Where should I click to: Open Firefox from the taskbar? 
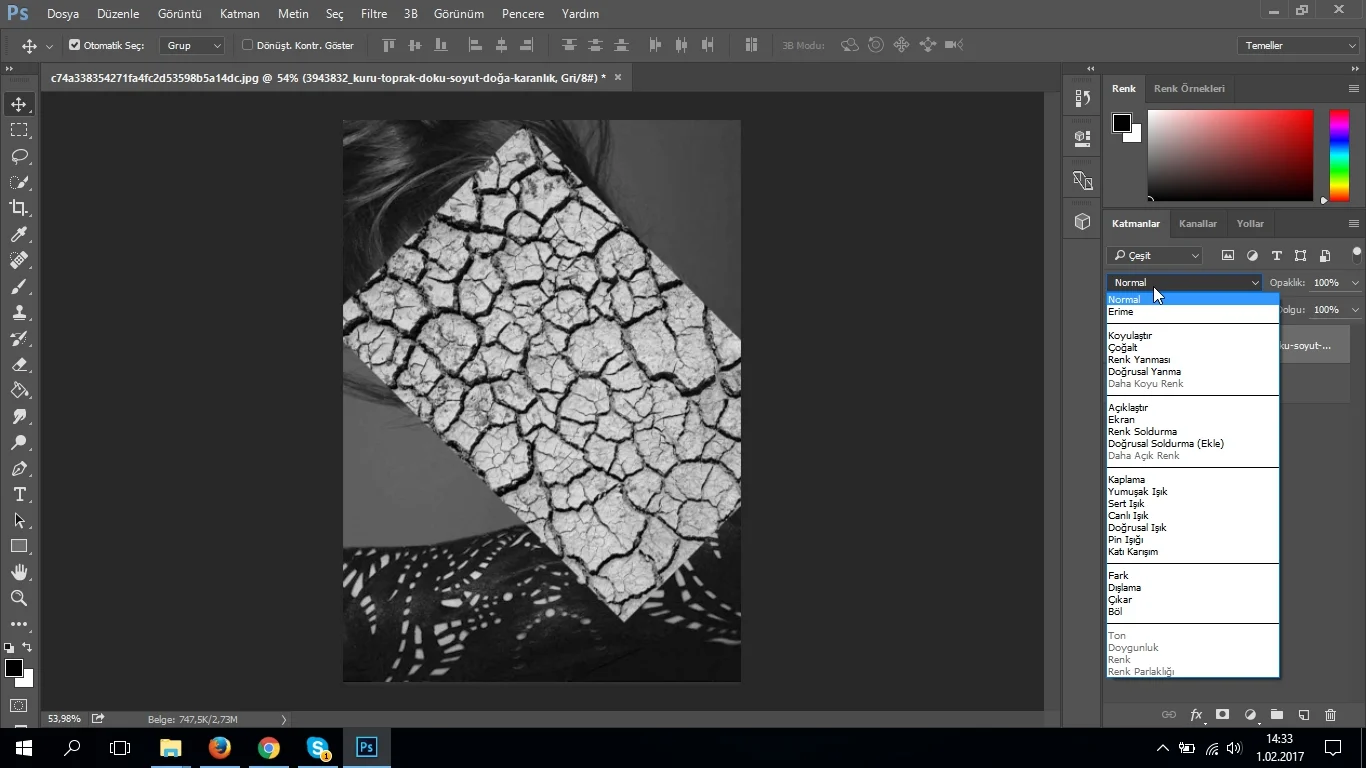tap(220, 747)
